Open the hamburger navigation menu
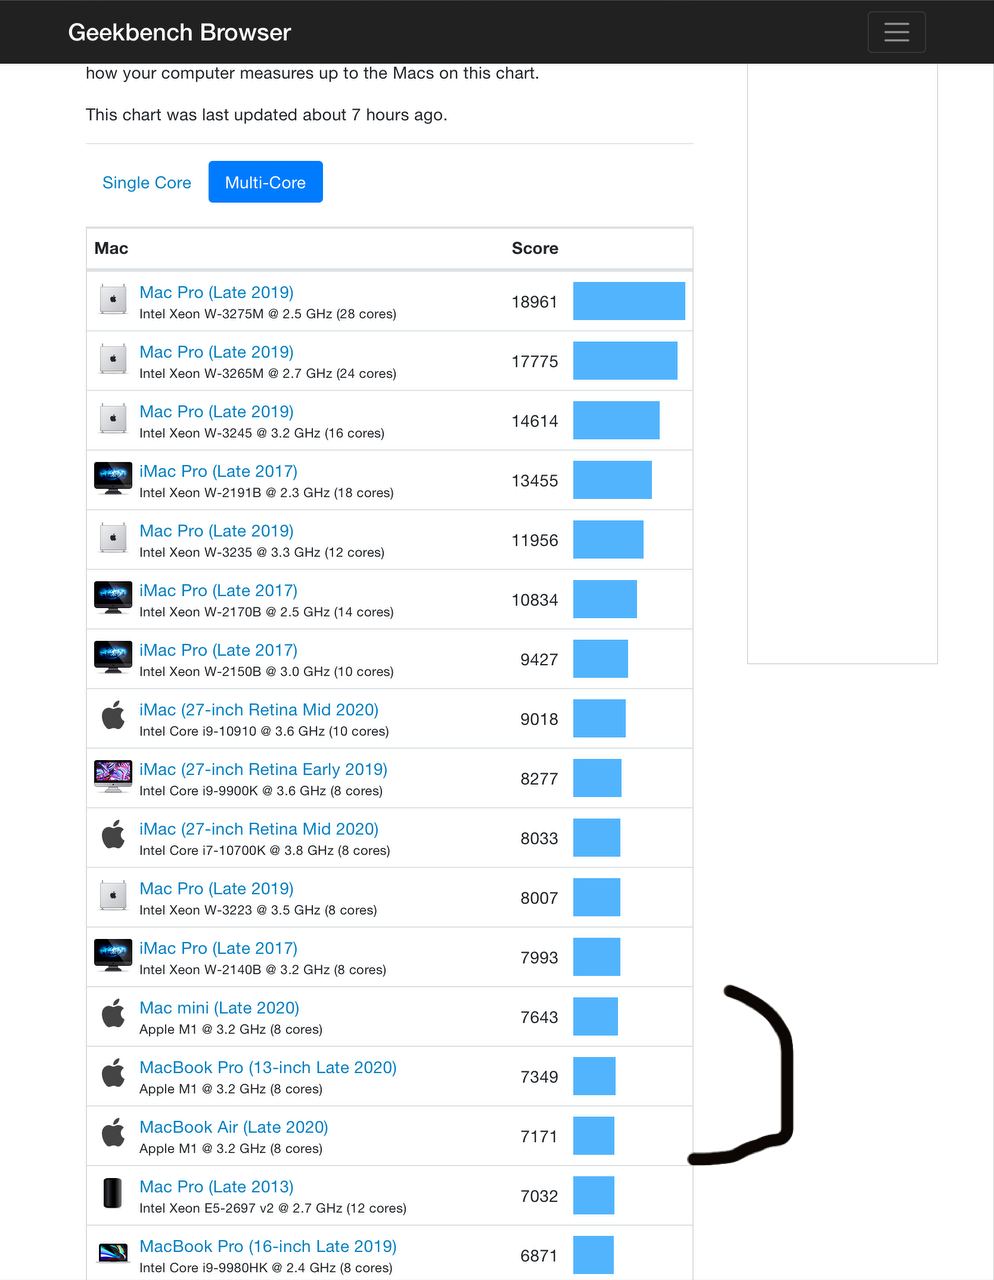 coord(896,32)
